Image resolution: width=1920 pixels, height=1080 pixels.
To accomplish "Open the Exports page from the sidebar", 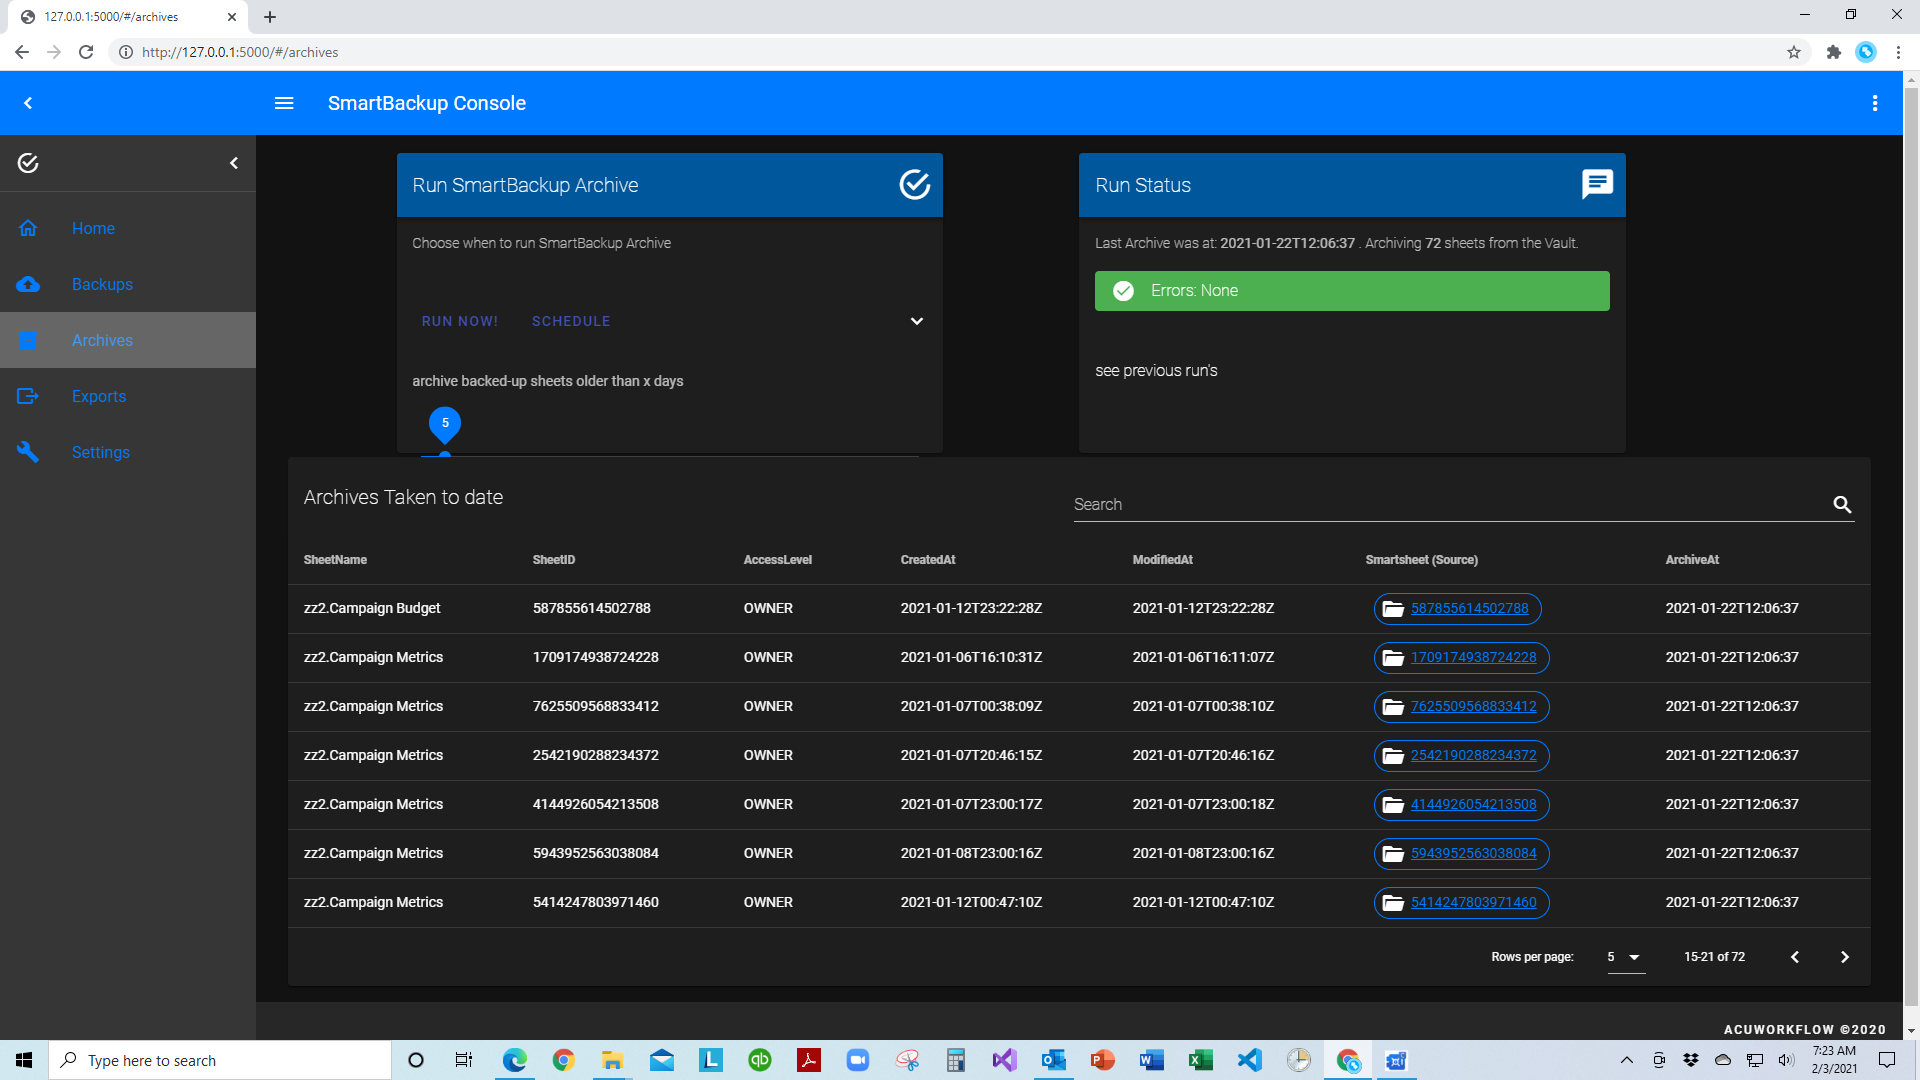I will [99, 396].
